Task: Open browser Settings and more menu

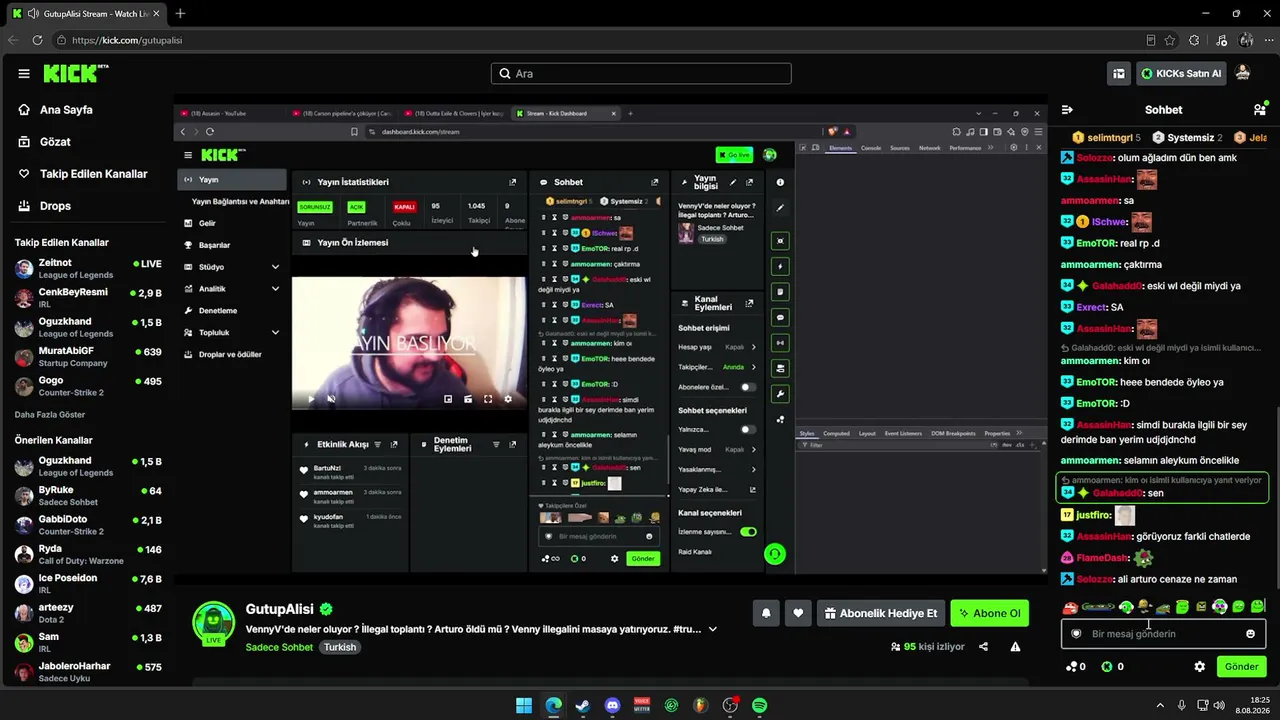Action: [x=1268, y=40]
